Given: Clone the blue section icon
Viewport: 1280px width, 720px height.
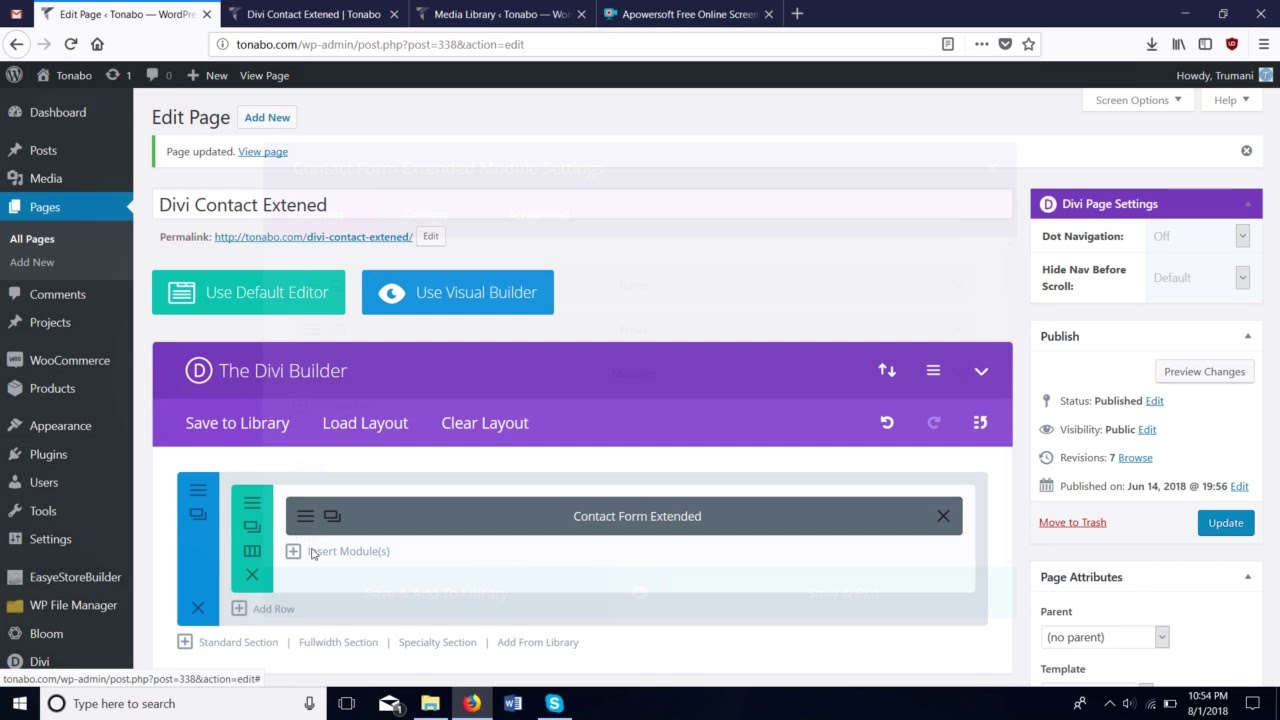Looking at the screenshot, I should point(198,514).
